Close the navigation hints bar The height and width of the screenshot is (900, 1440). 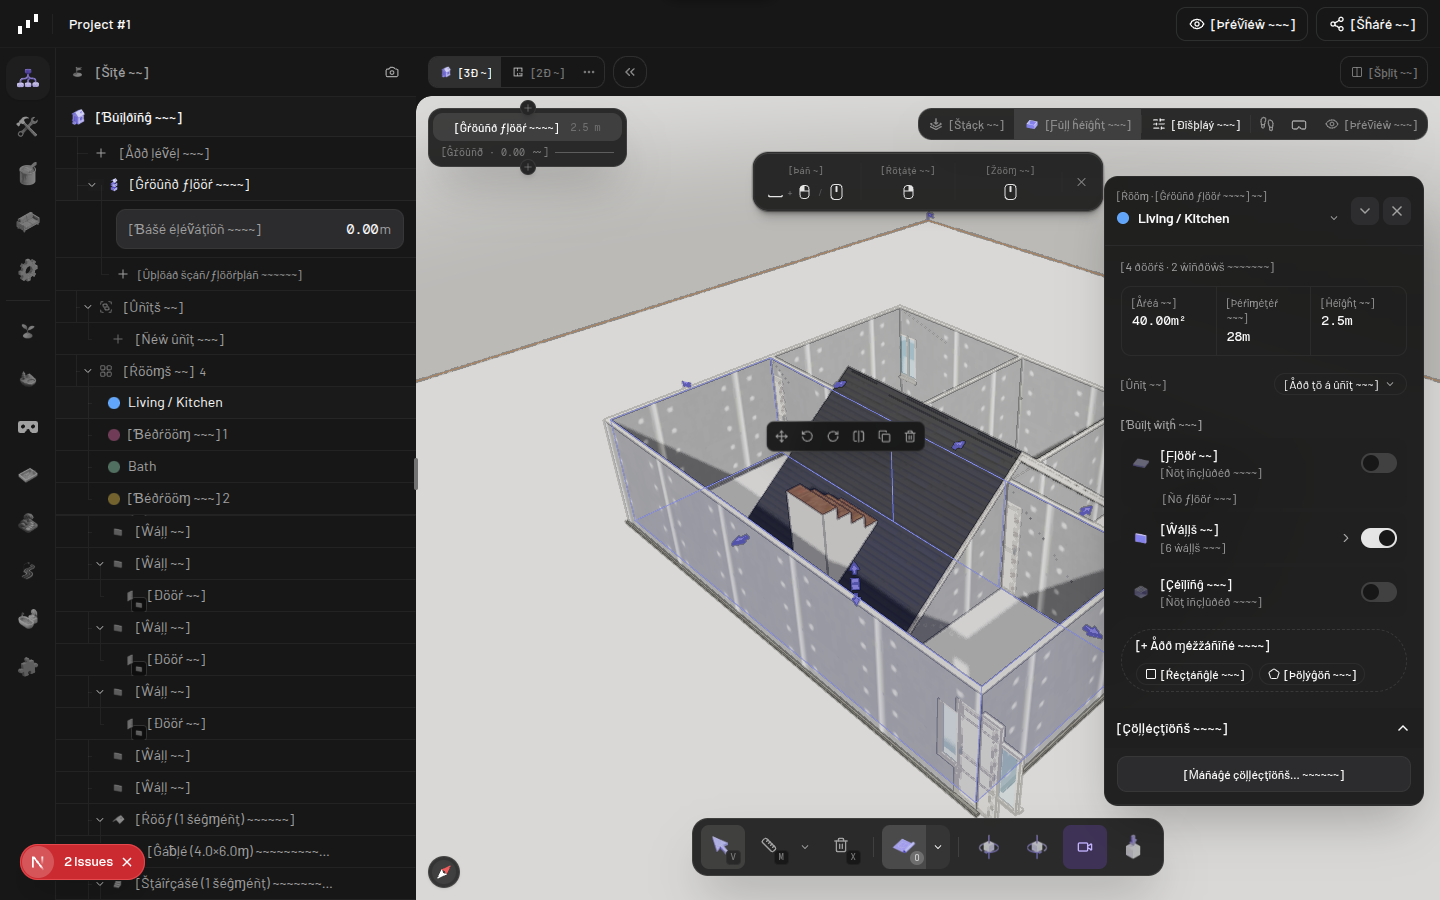(x=1081, y=182)
